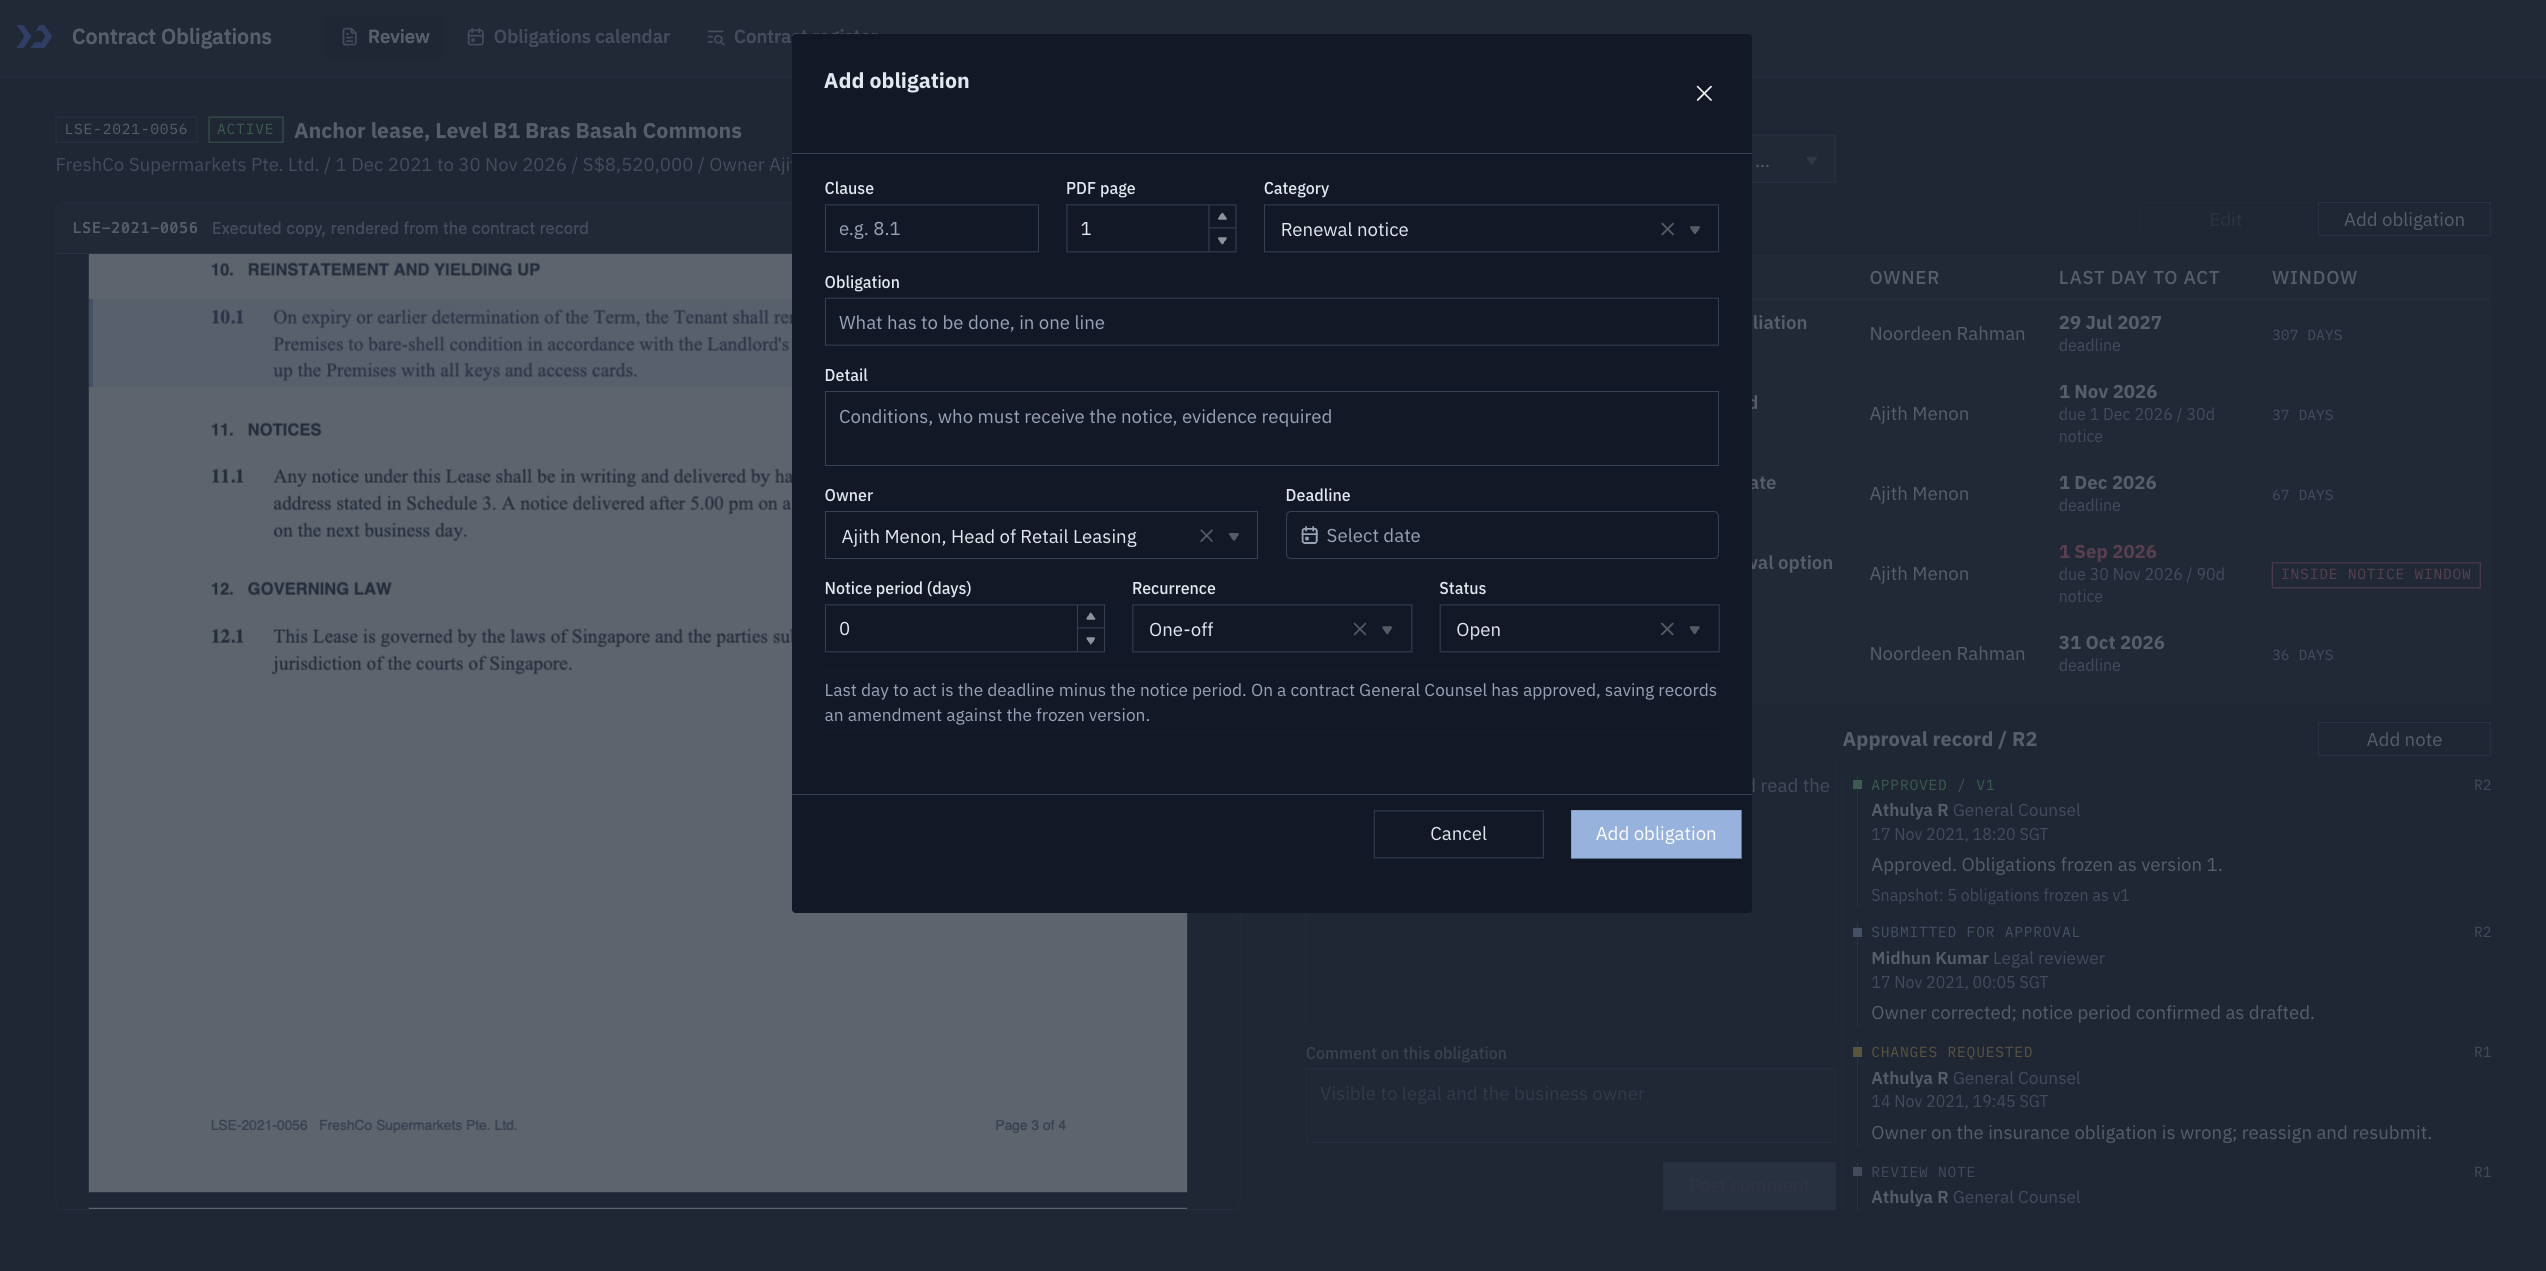Click clause 11.1 in the document
This screenshot has width=2546, height=1271.
coord(500,503)
